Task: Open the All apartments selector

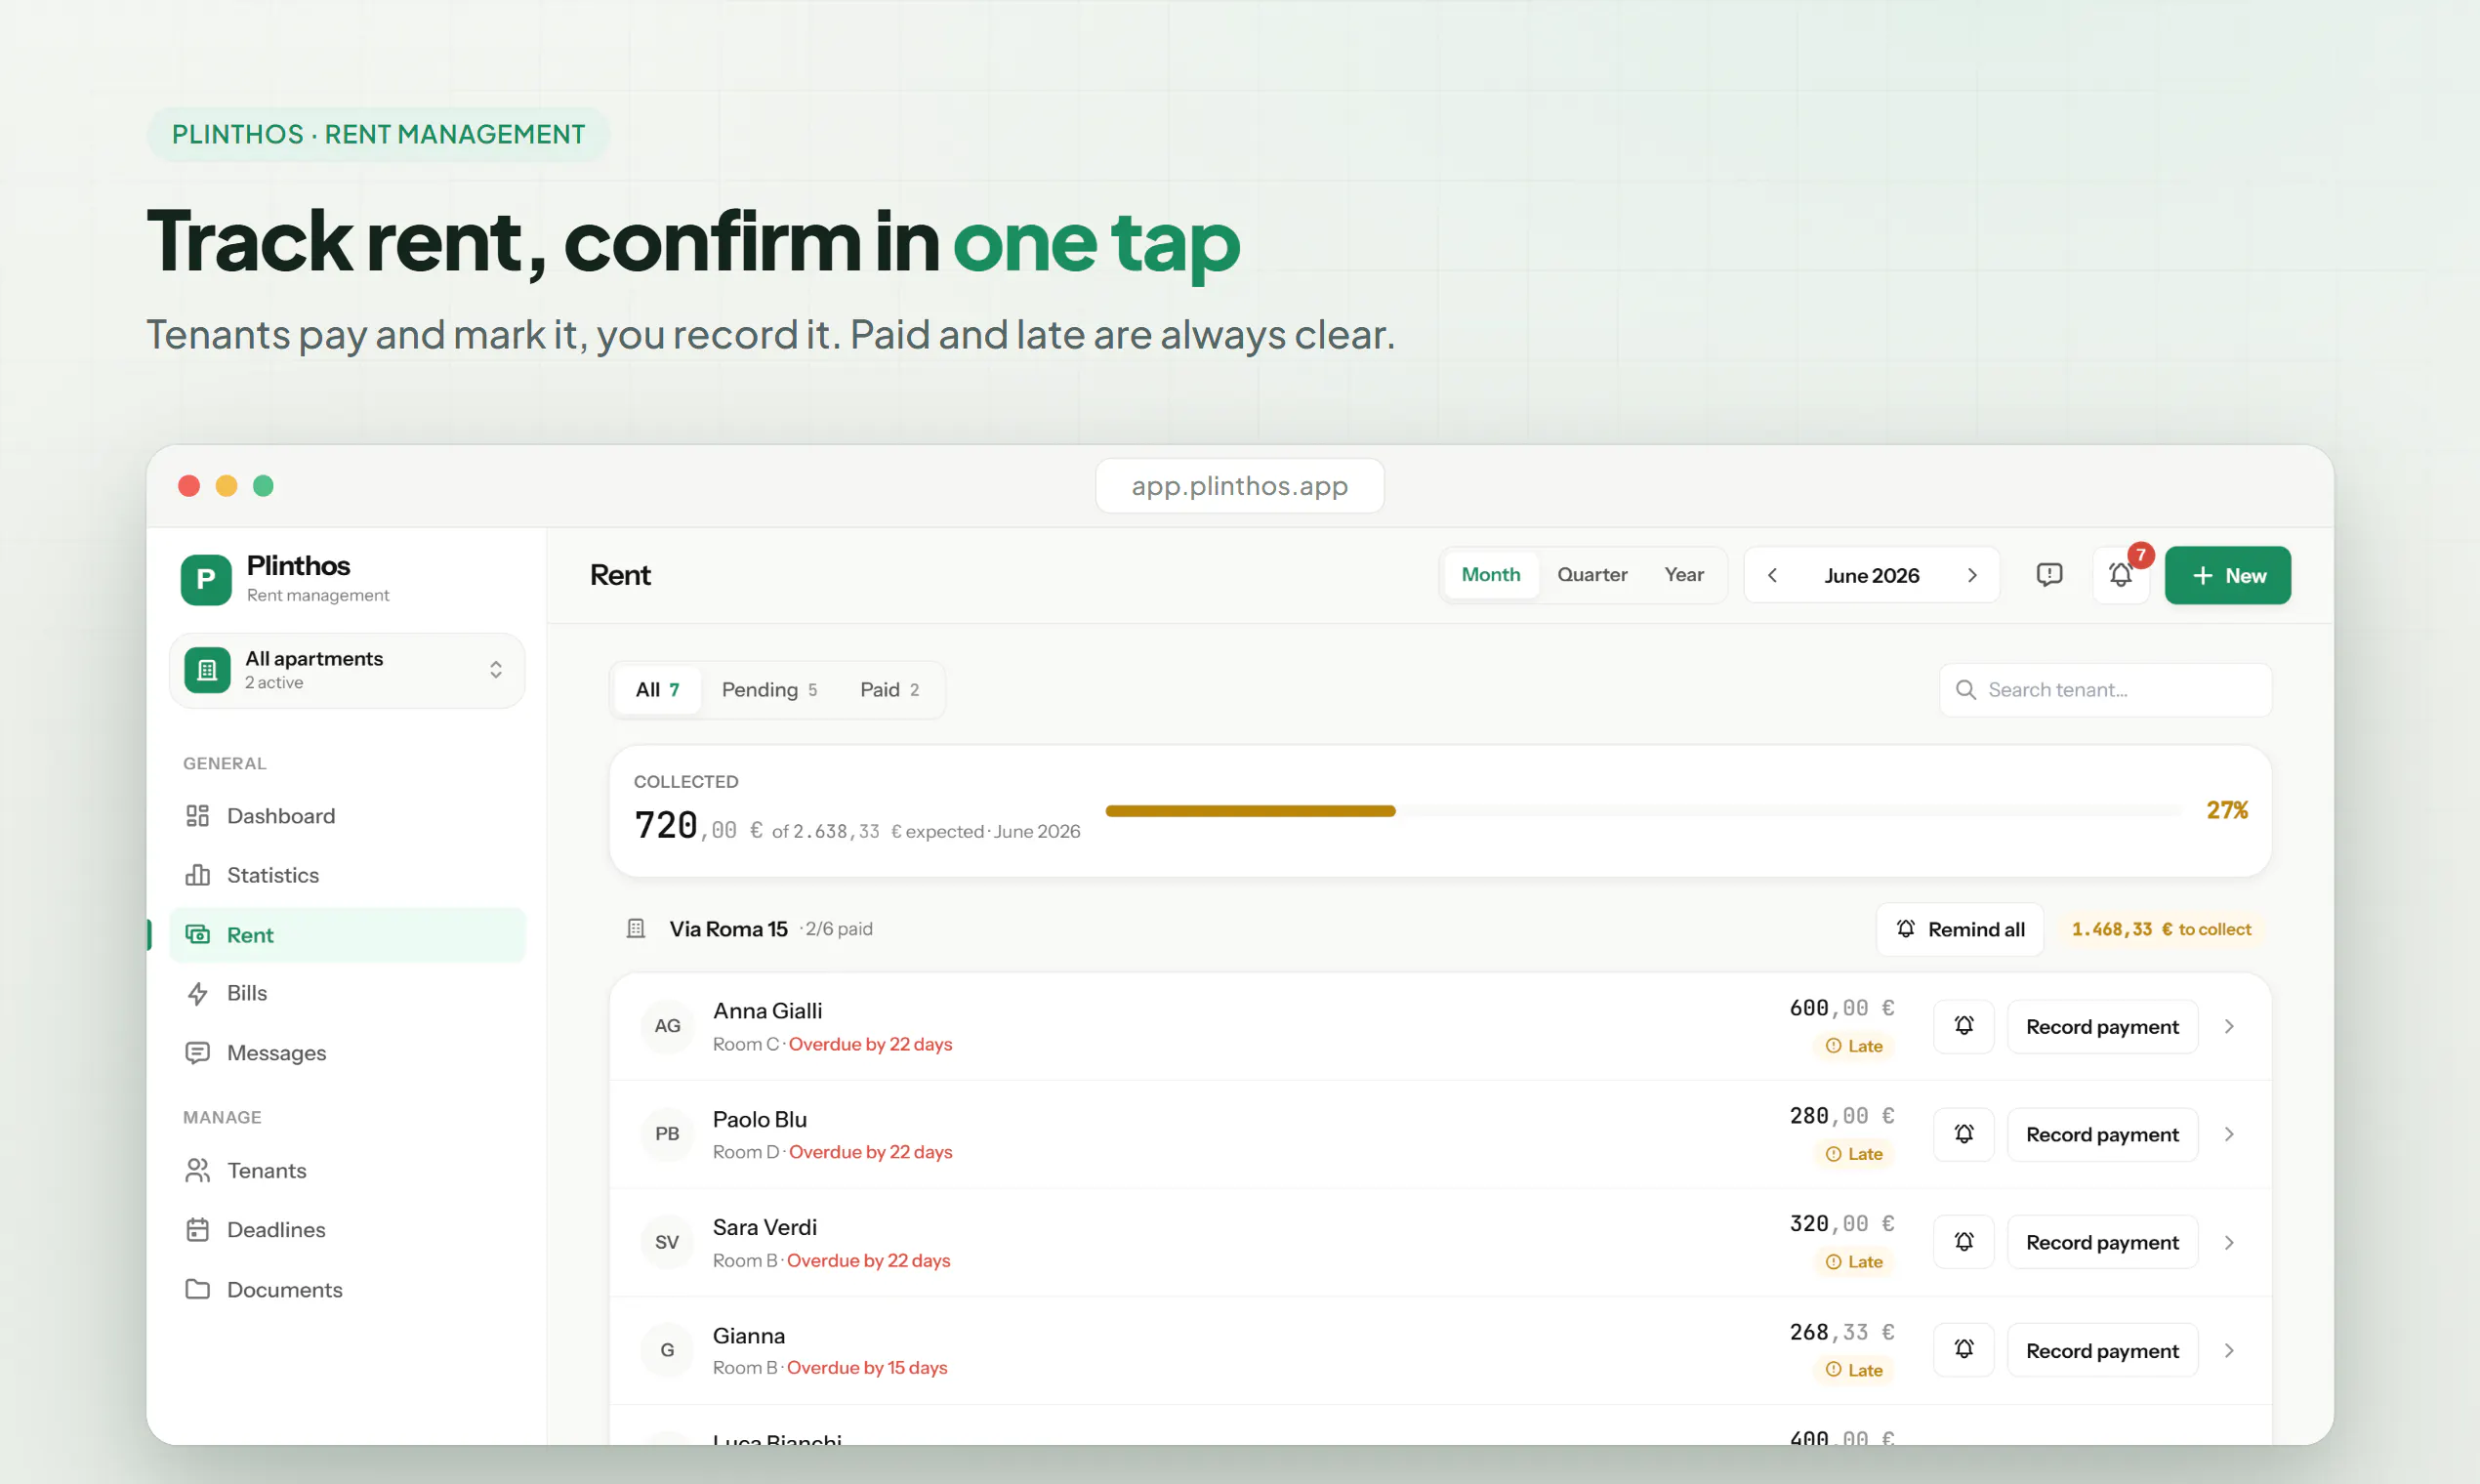Action: [x=347, y=670]
